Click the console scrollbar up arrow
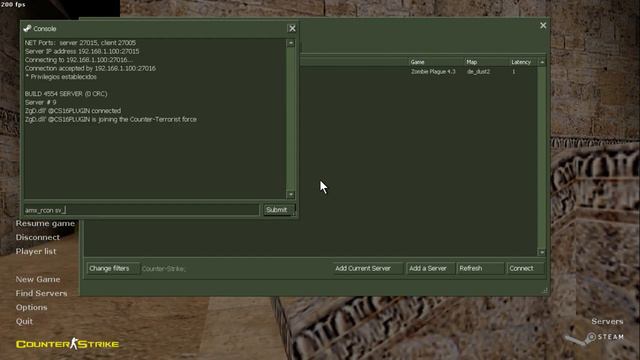640x360 pixels. pyautogui.click(x=291, y=43)
